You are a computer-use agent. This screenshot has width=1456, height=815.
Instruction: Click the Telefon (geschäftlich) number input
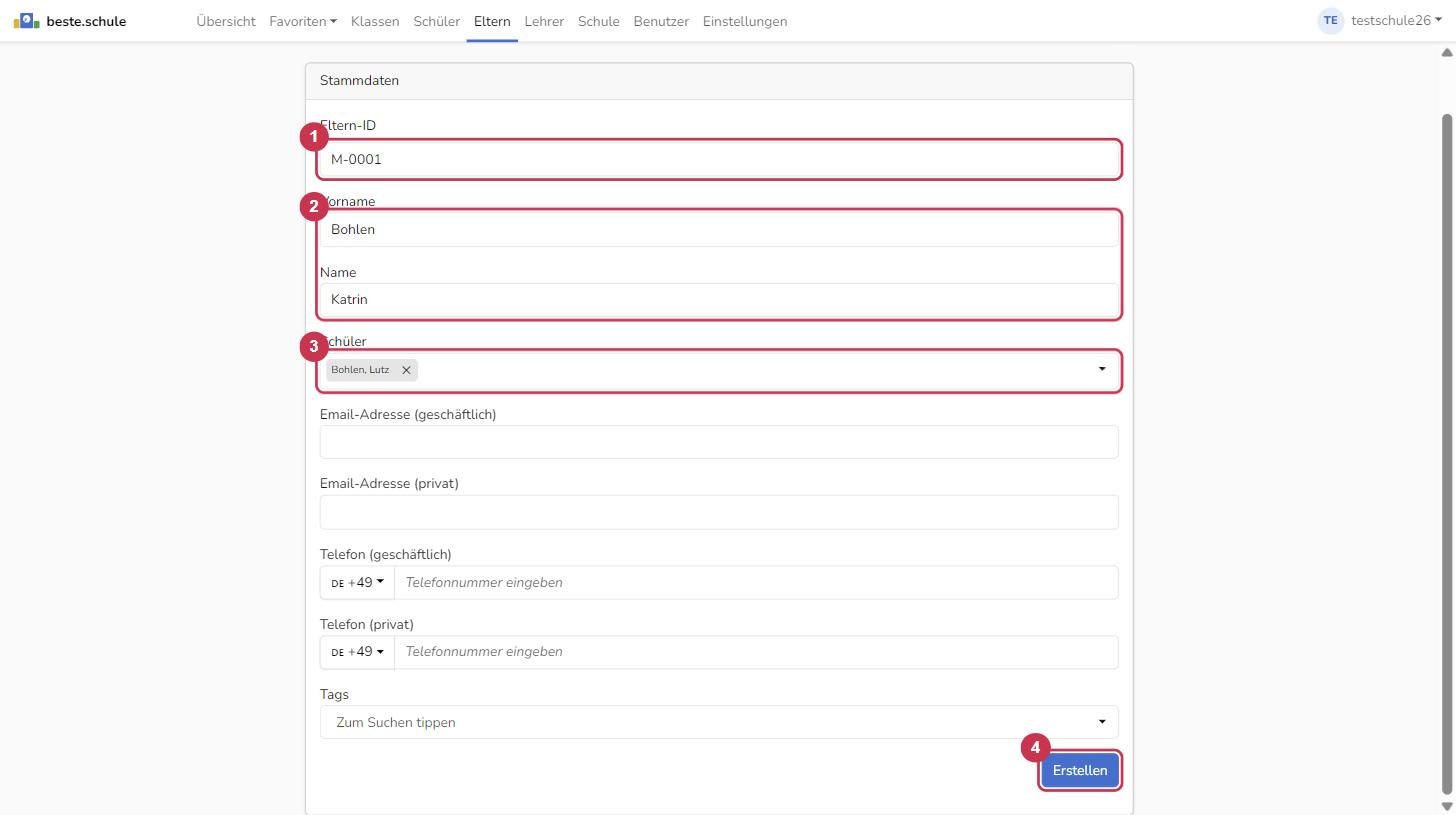click(x=756, y=582)
